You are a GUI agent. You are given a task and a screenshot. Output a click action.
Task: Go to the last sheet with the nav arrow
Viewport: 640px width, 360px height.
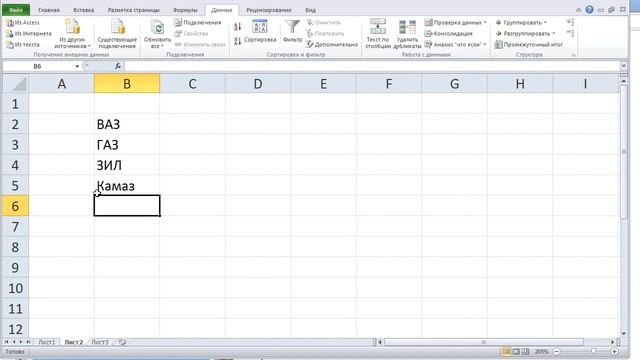tap(28, 342)
